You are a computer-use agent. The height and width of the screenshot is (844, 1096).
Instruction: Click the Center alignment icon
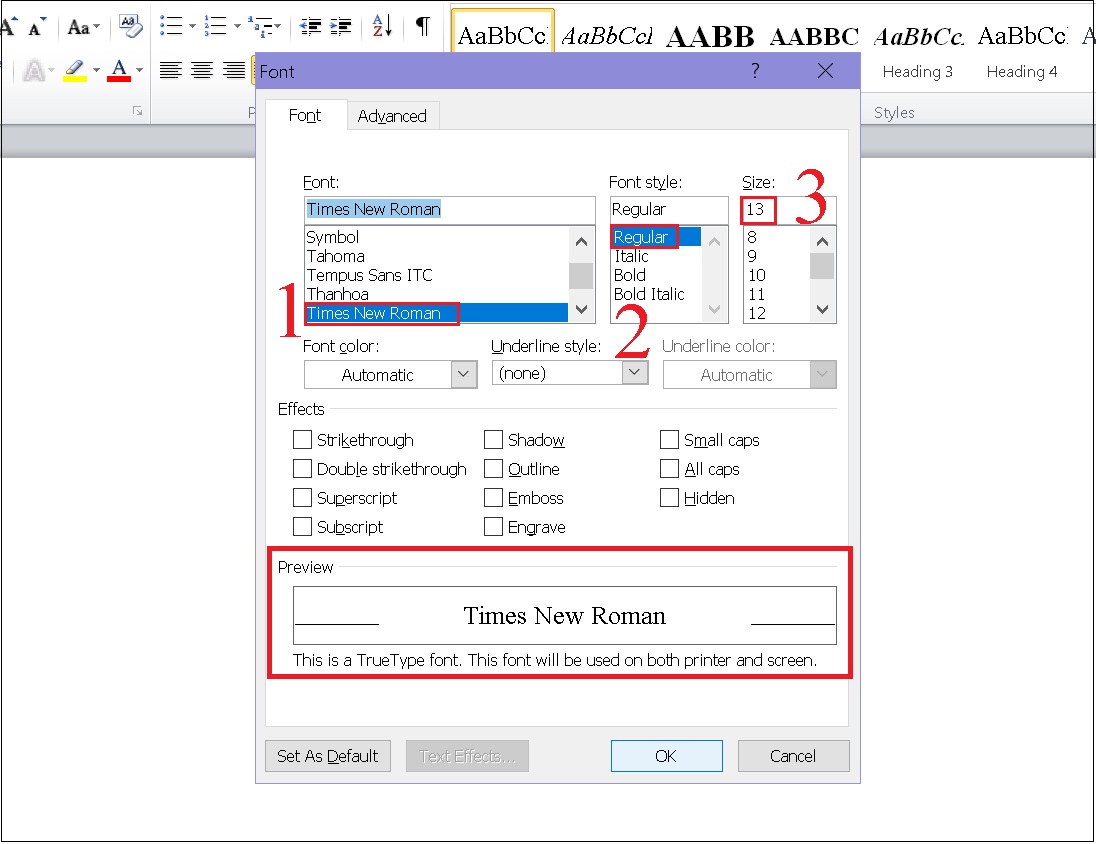click(203, 70)
